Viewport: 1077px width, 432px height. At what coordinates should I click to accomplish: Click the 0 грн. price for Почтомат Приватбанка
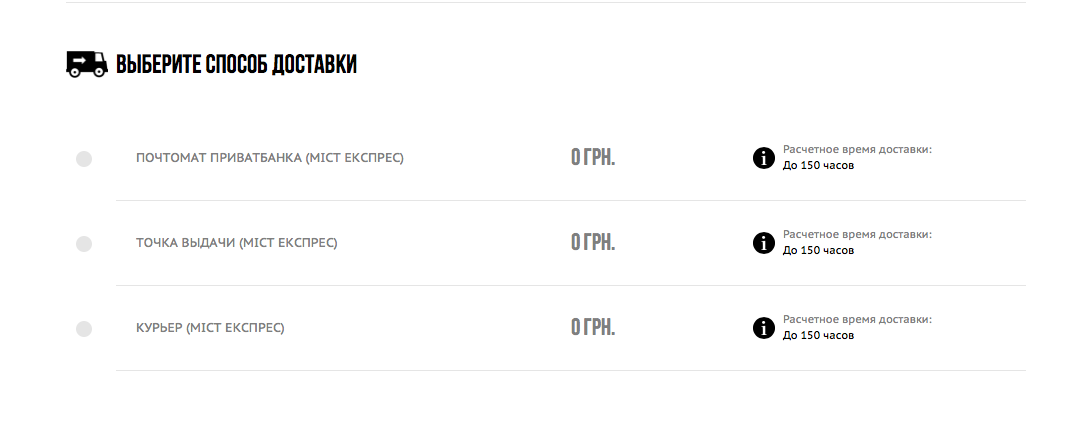tap(592, 157)
